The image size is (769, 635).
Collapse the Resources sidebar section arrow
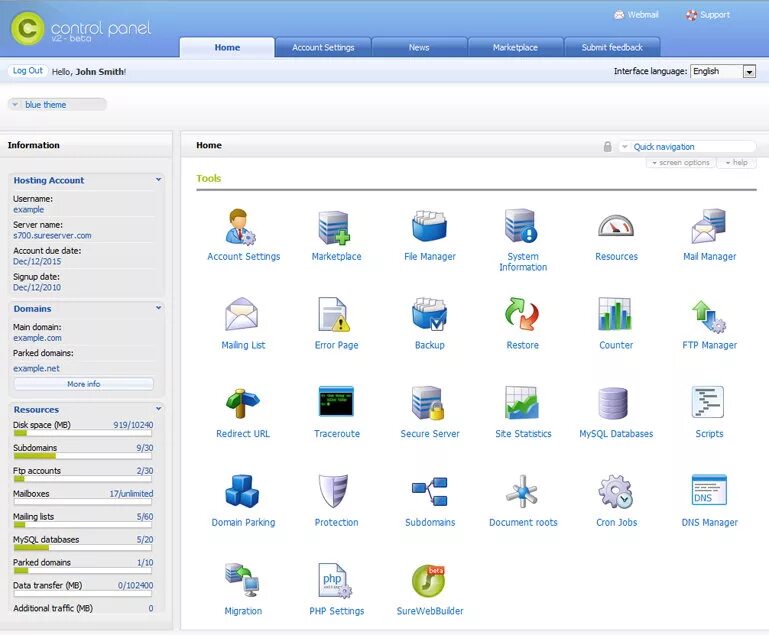[158, 409]
